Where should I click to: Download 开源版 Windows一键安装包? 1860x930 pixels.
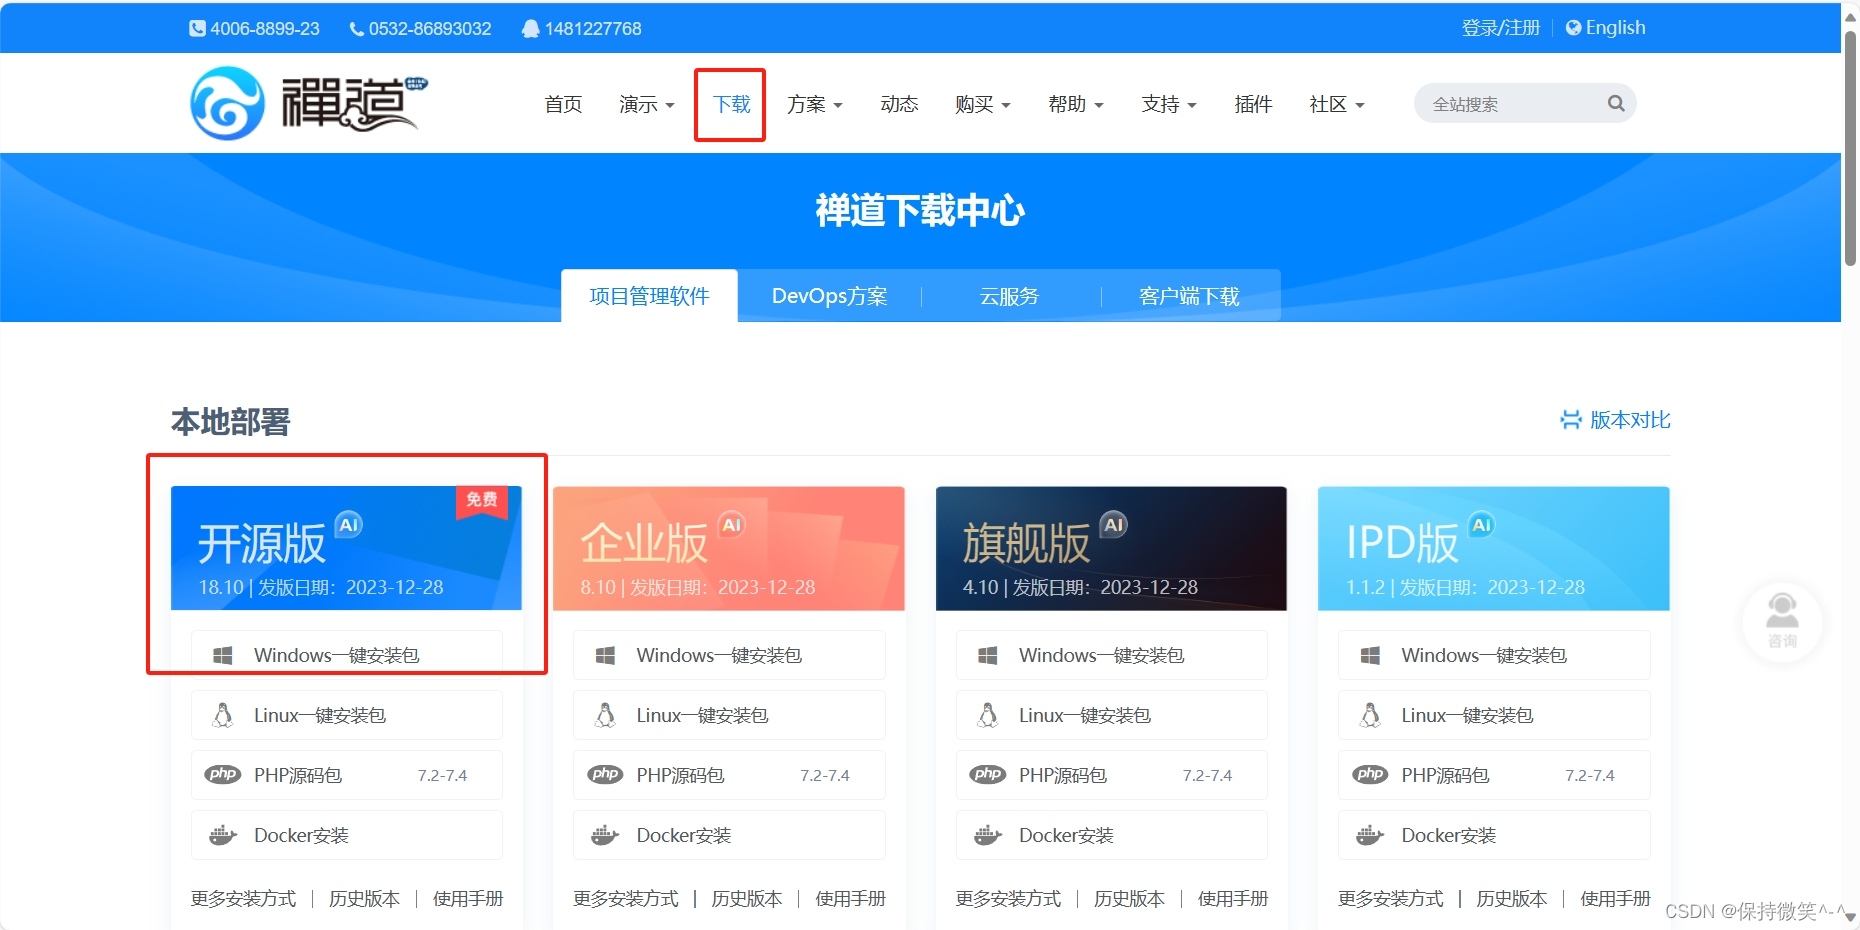(x=347, y=655)
